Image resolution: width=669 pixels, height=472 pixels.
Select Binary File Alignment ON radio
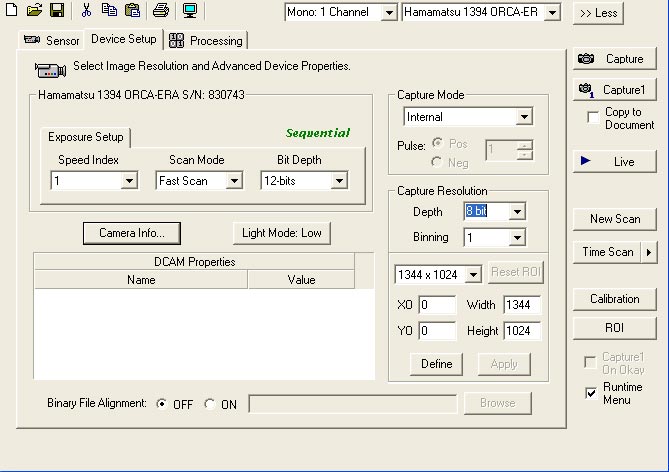(x=209, y=404)
